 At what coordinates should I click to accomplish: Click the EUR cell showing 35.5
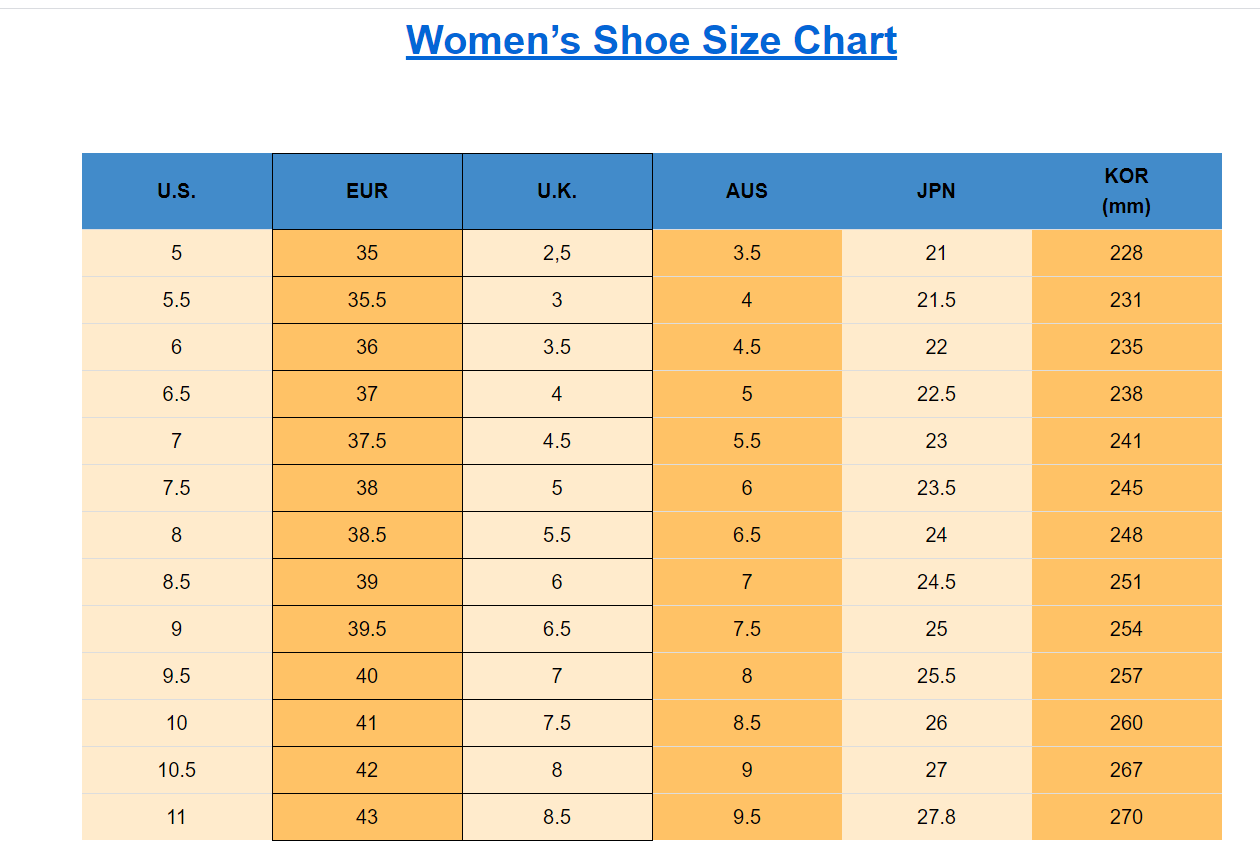point(367,300)
